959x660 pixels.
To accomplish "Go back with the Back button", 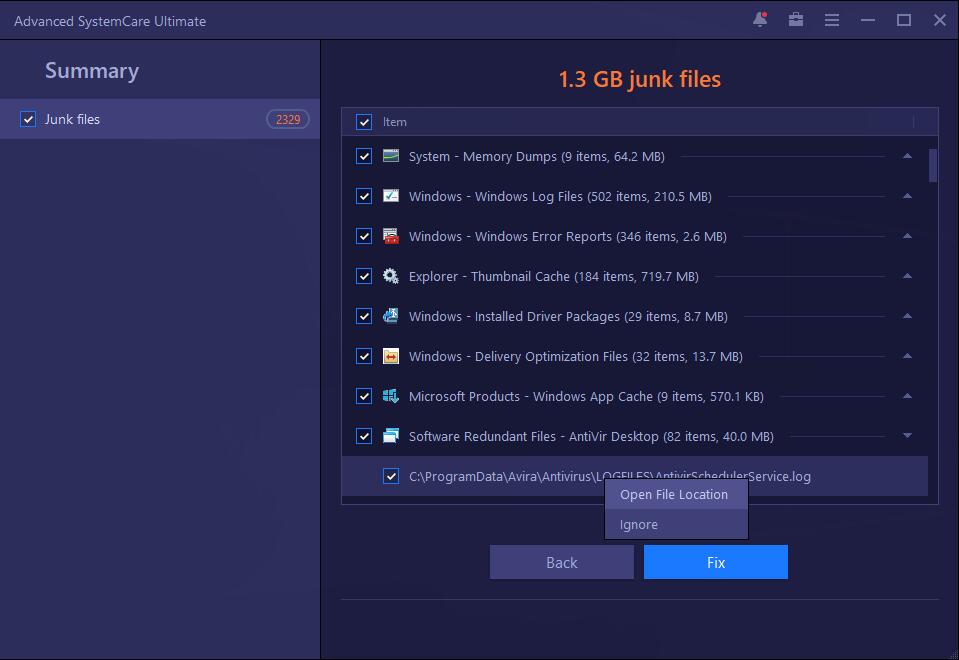I will [561, 562].
